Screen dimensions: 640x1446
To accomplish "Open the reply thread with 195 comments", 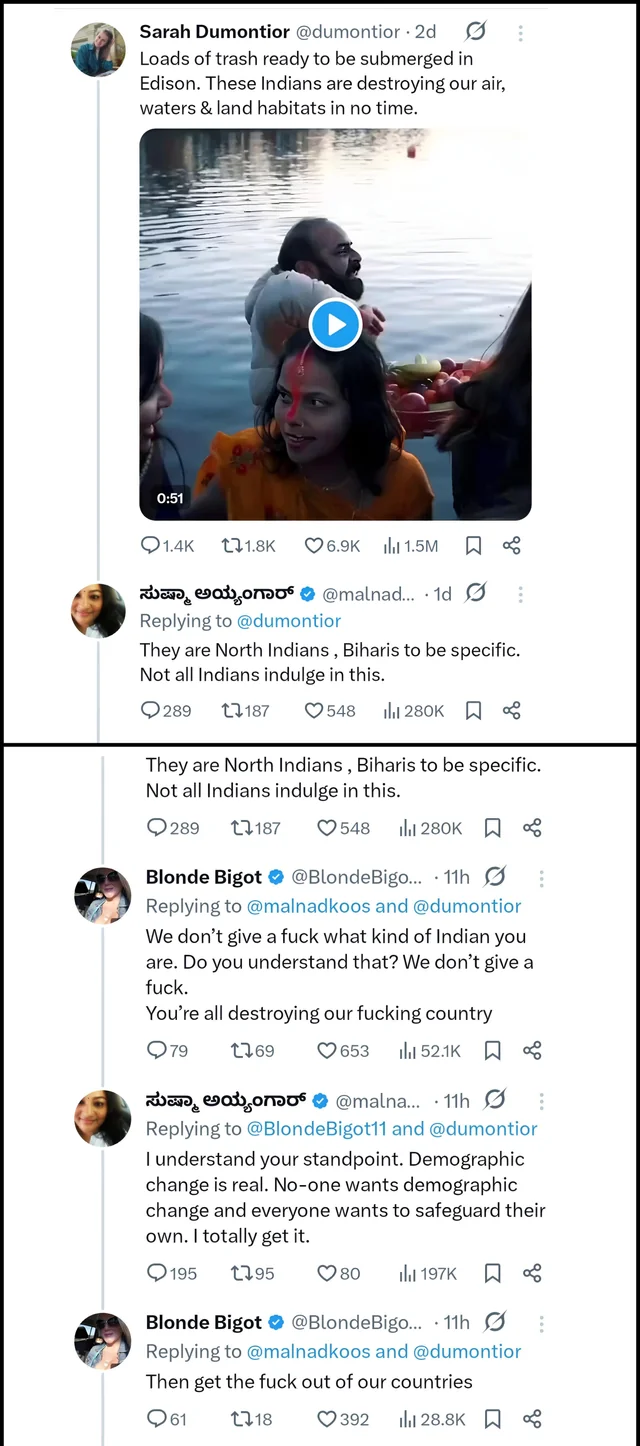I will pyautogui.click(x=157, y=1273).
